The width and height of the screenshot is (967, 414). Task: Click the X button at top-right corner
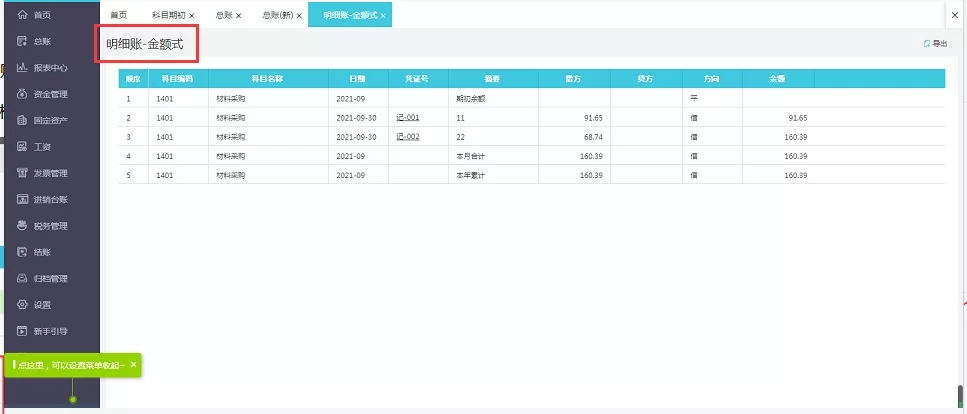[955, 15]
